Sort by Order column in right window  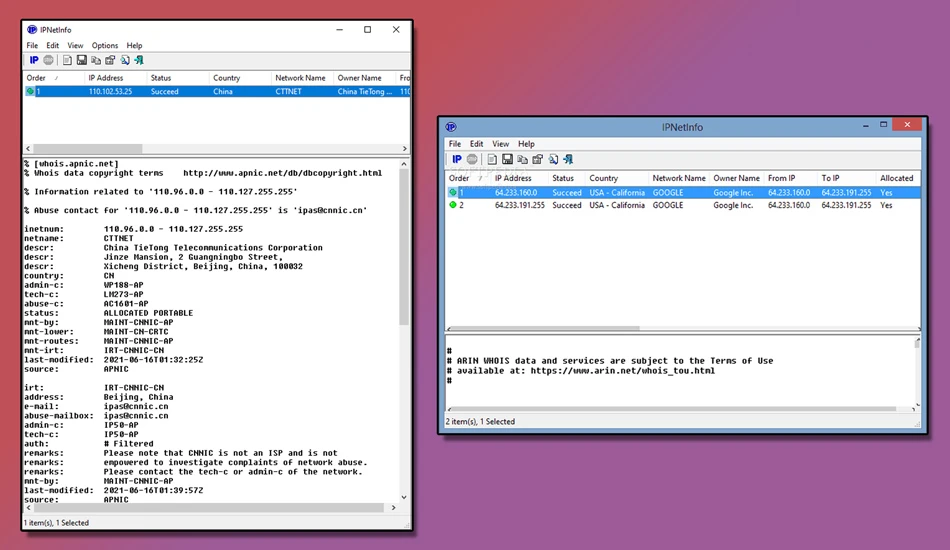(x=468, y=178)
